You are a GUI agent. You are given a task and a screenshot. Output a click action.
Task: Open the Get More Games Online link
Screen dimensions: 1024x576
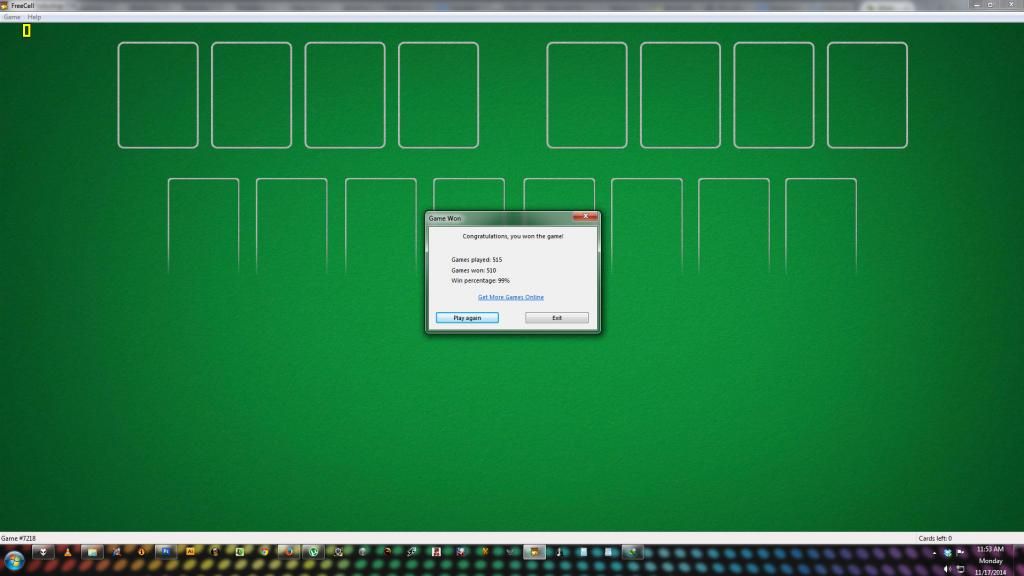(510, 297)
